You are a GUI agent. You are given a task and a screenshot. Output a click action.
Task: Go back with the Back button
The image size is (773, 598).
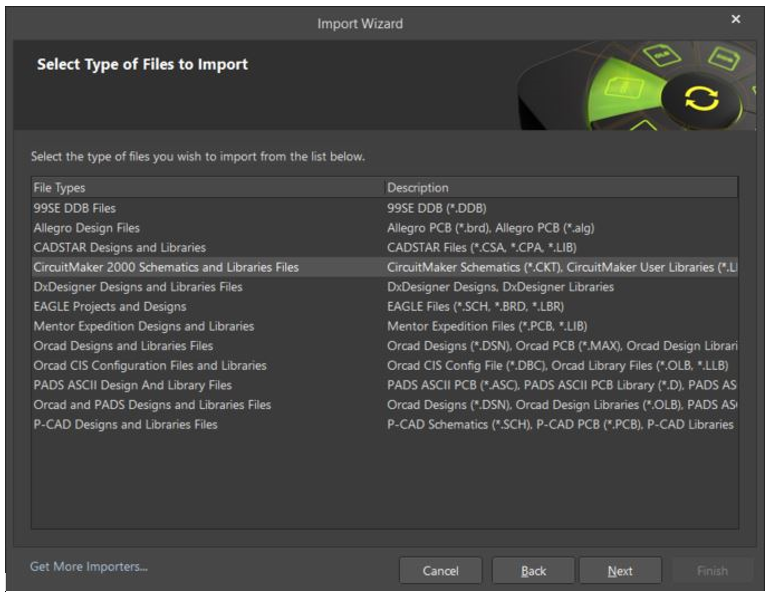click(x=533, y=571)
